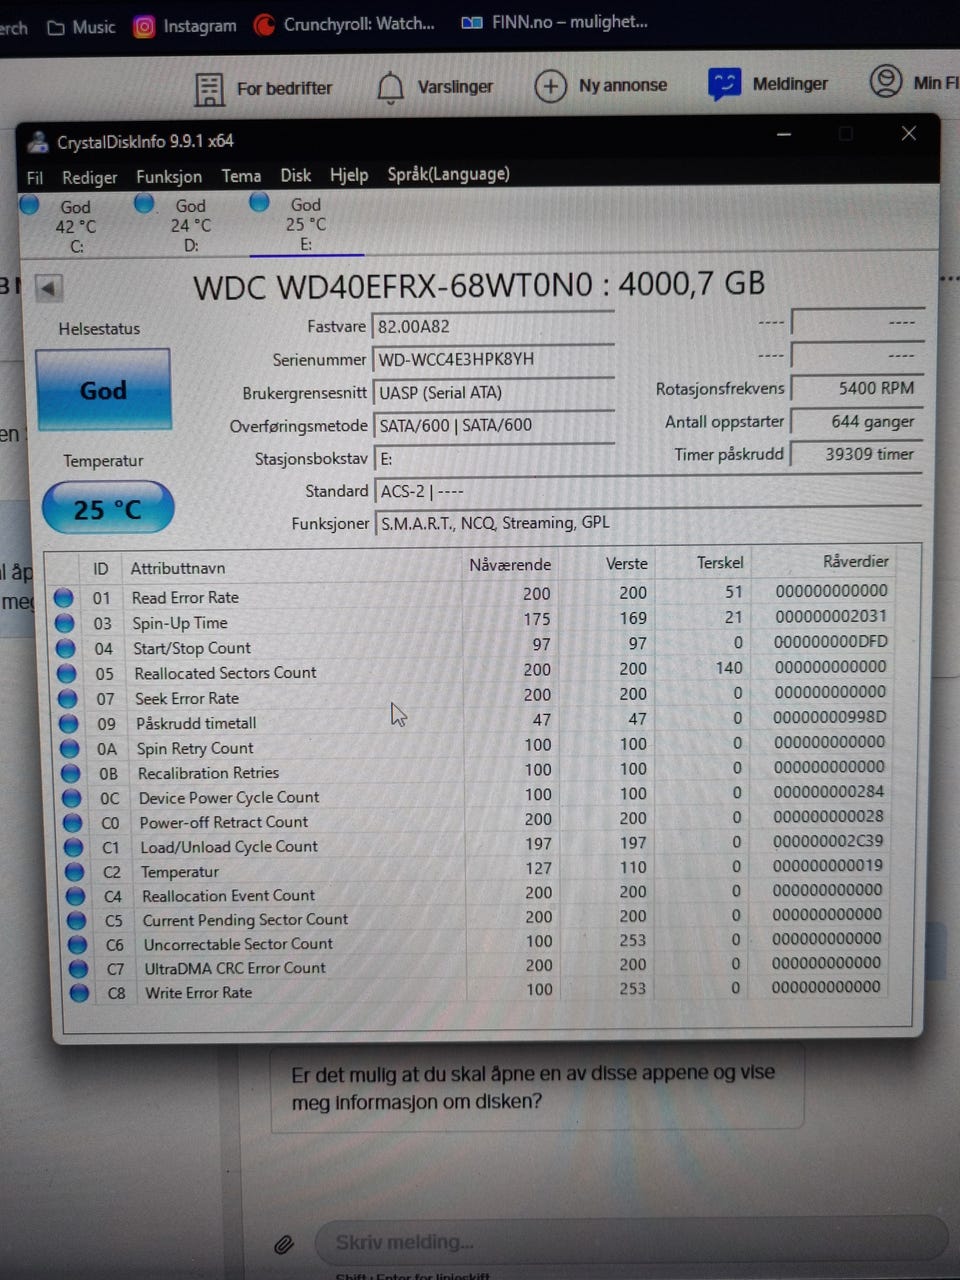Click the Overføringsmetode SATA/600 field
The height and width of the screenshot is (1280, 960).
[x=493, y=425]
